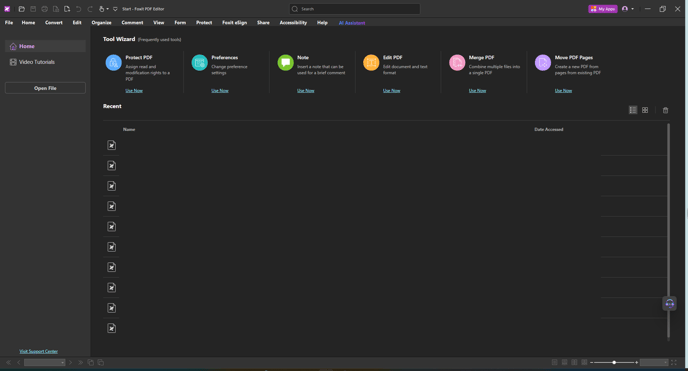Open the File menu
The image size is (688, 371).
(x=9, y=22)
